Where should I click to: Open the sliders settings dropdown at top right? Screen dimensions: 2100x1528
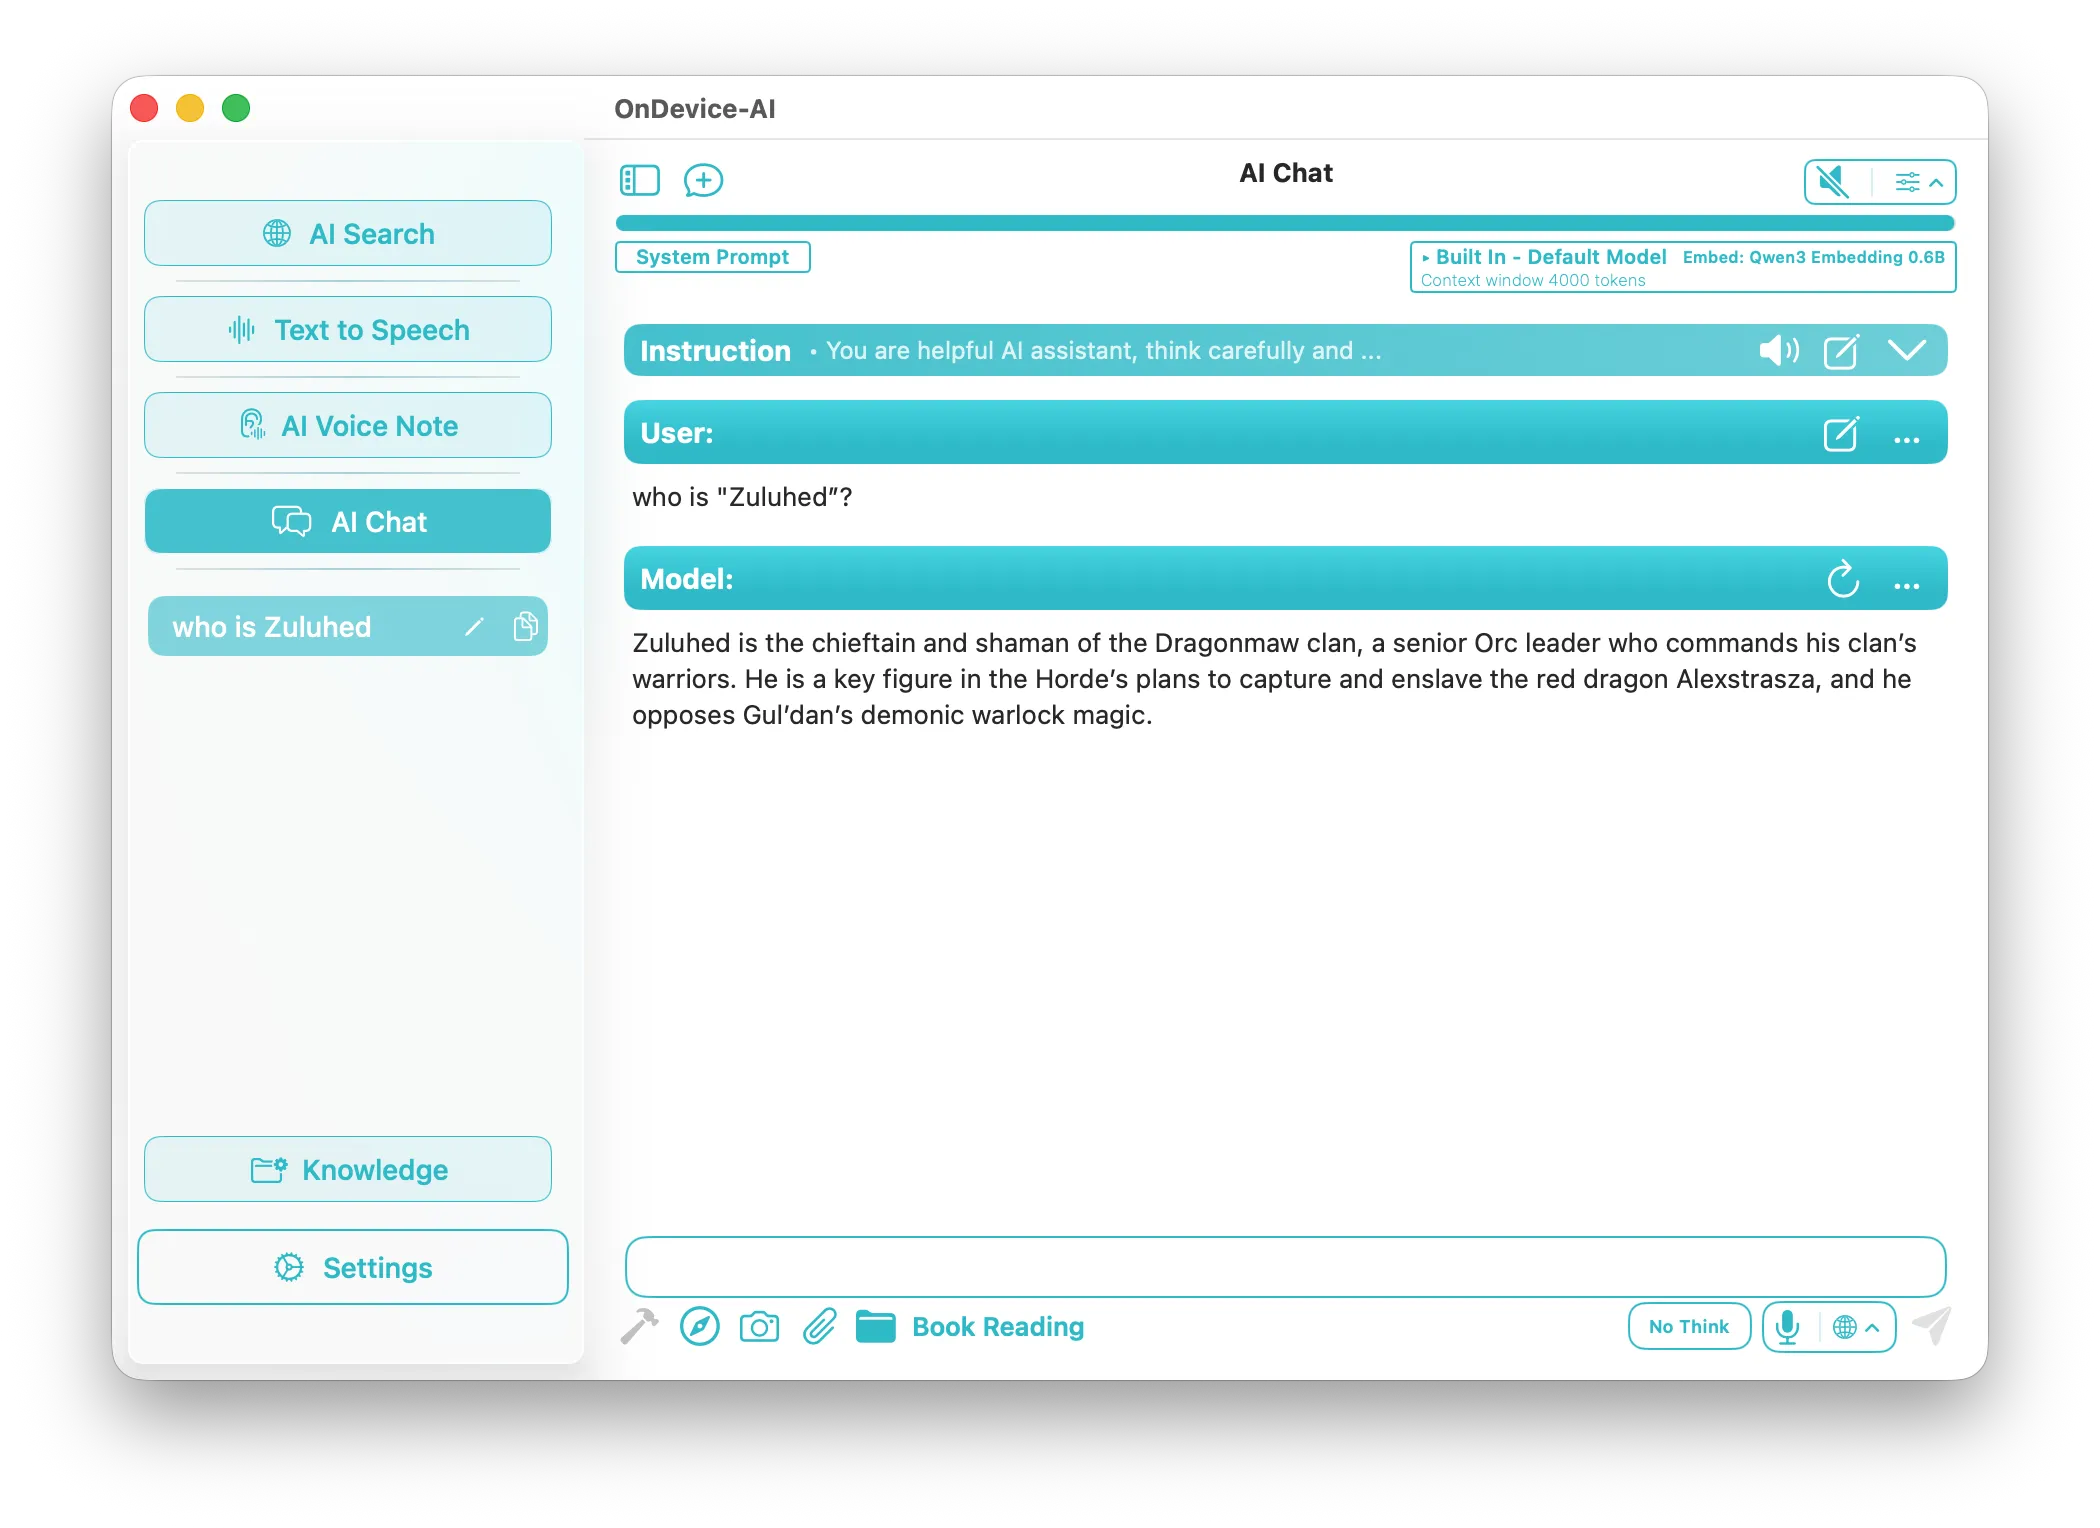[1918, 182]
